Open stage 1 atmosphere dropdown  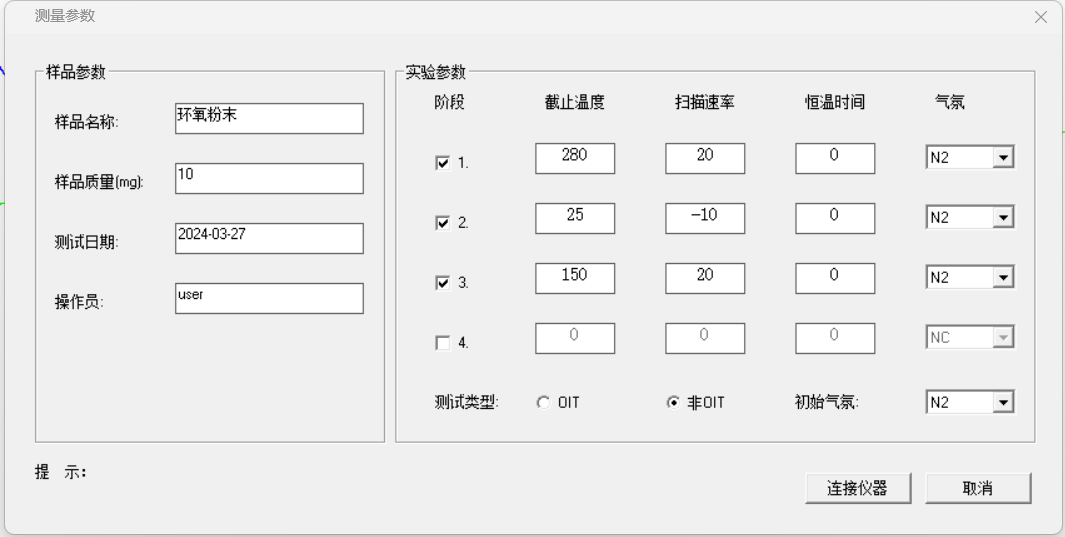pos(1004,158)
